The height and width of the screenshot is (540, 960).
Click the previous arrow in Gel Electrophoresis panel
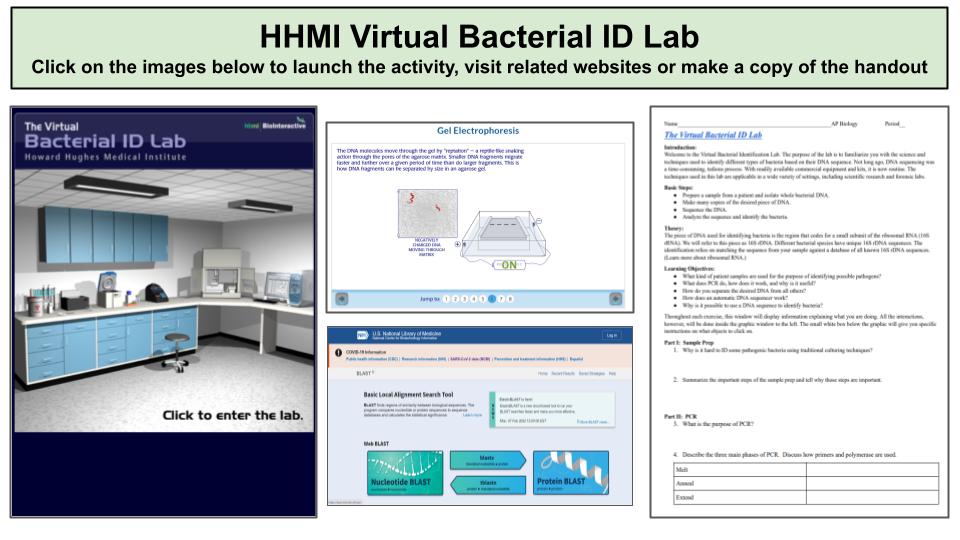(342, 299)
